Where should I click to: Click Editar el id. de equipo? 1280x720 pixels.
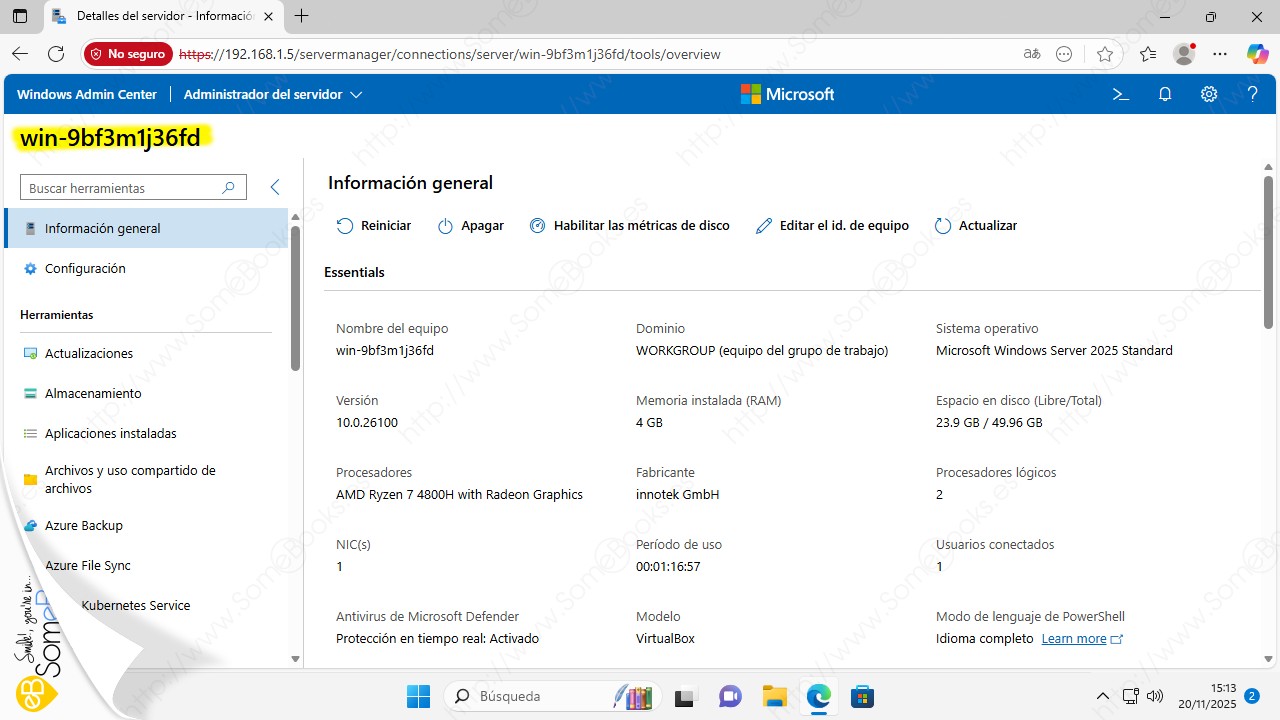(832, 226)
